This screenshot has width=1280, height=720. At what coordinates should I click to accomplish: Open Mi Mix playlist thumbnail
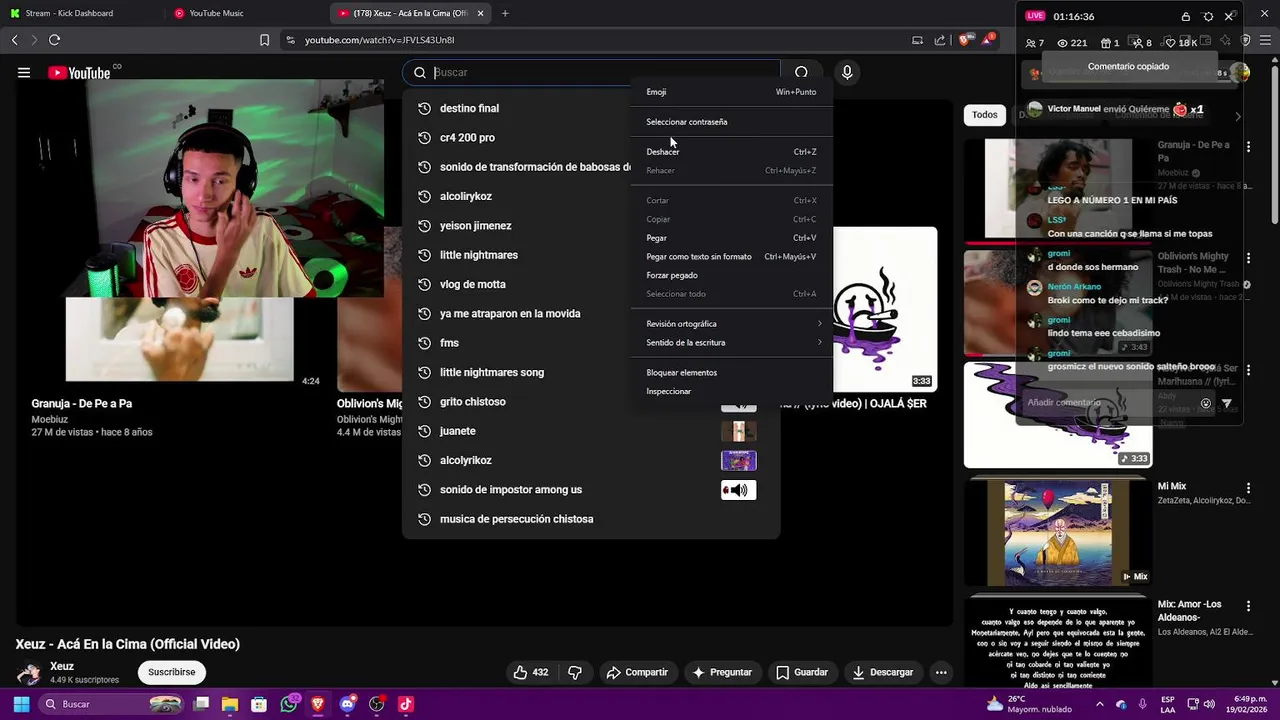pos(1058,532)
